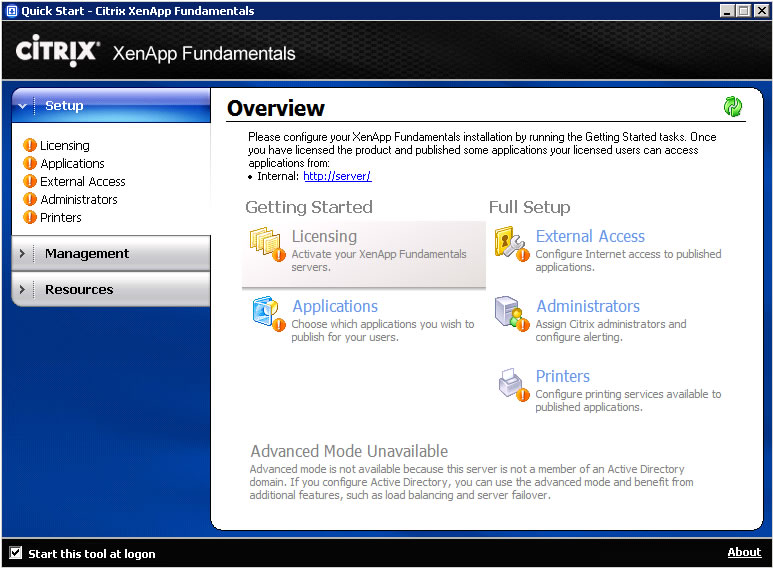Click the External Access key-and-wrench icon

(x=511, y=244)
